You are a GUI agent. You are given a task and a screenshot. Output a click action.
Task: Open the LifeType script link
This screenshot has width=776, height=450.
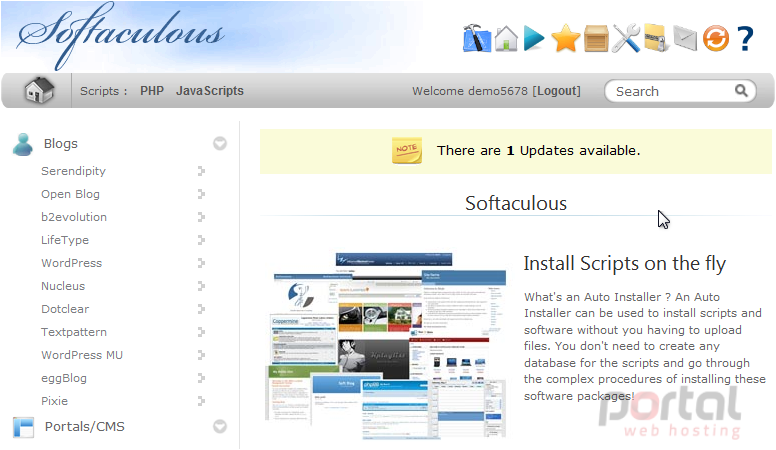tap(65, 240)
